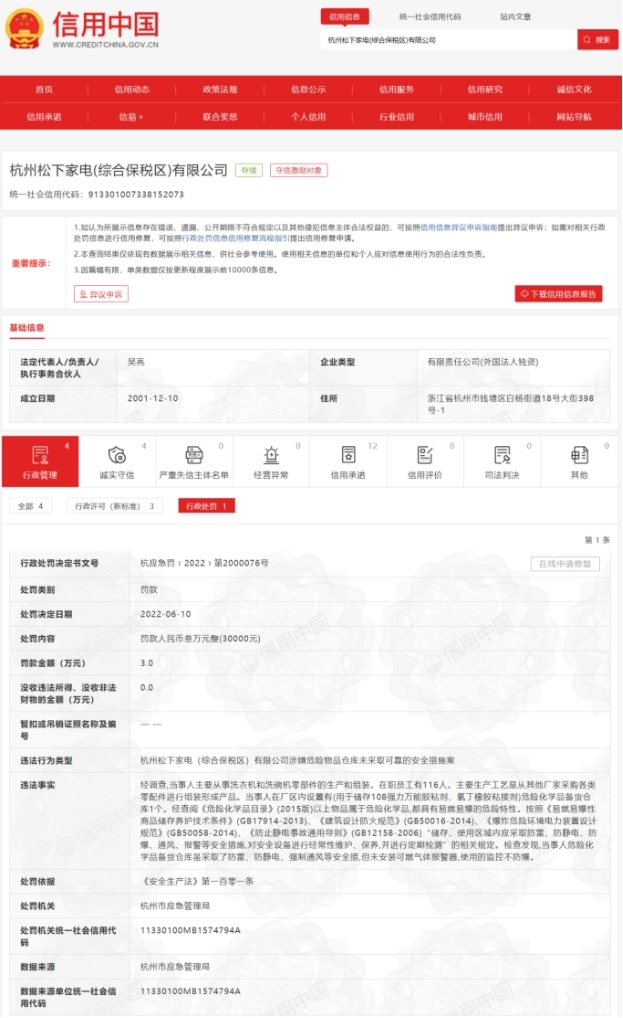Click fine amount value 3.0
623x1018 pixels.
click(147, 663)
